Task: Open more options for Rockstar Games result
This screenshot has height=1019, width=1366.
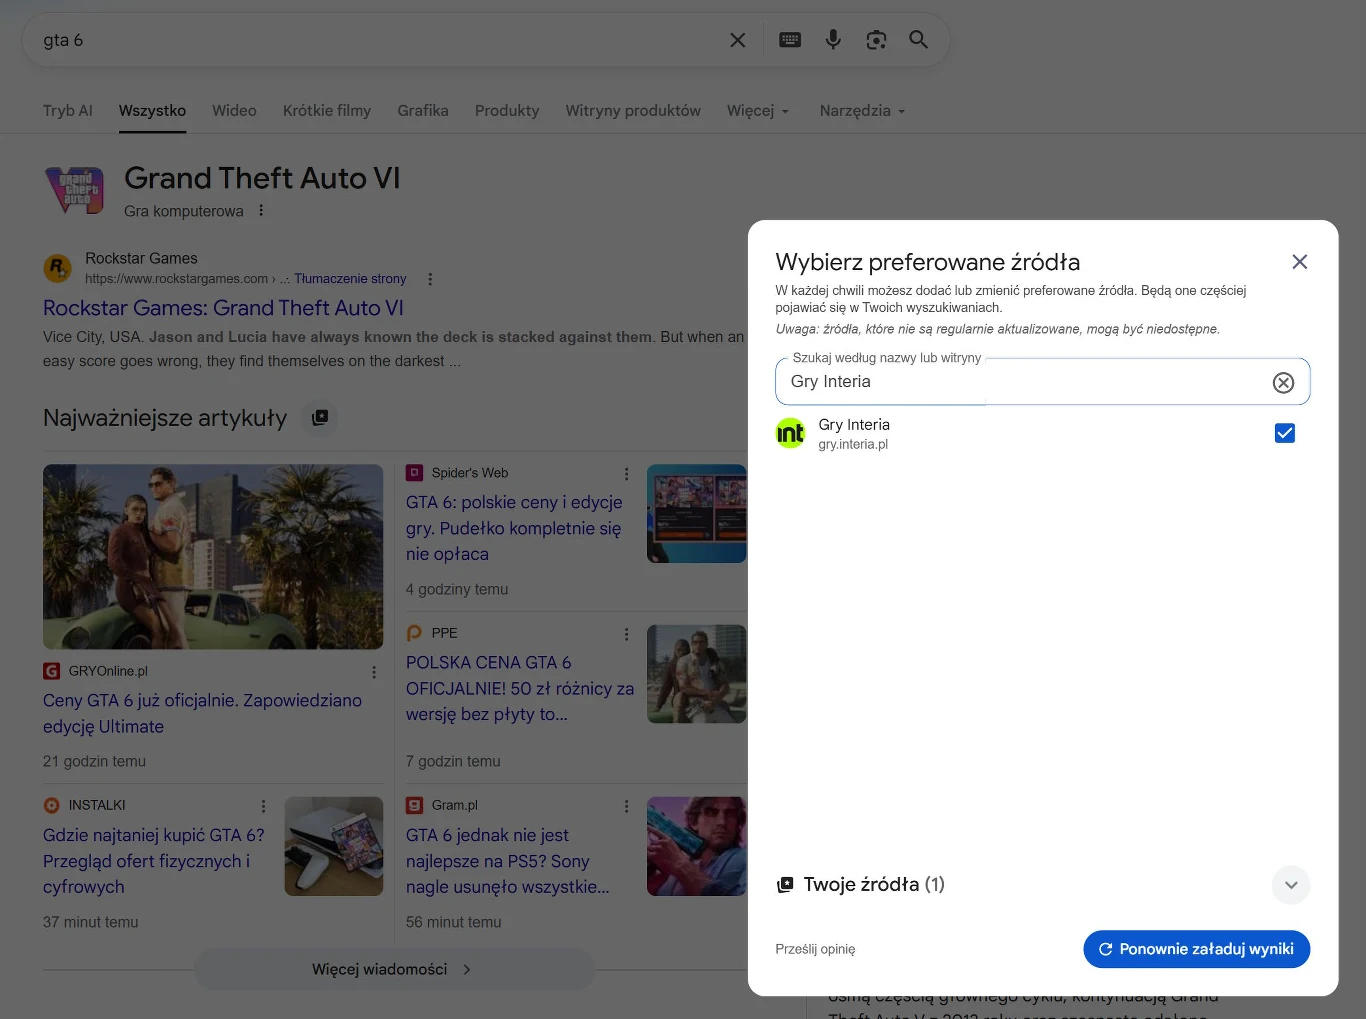Action: pos(430,279)
